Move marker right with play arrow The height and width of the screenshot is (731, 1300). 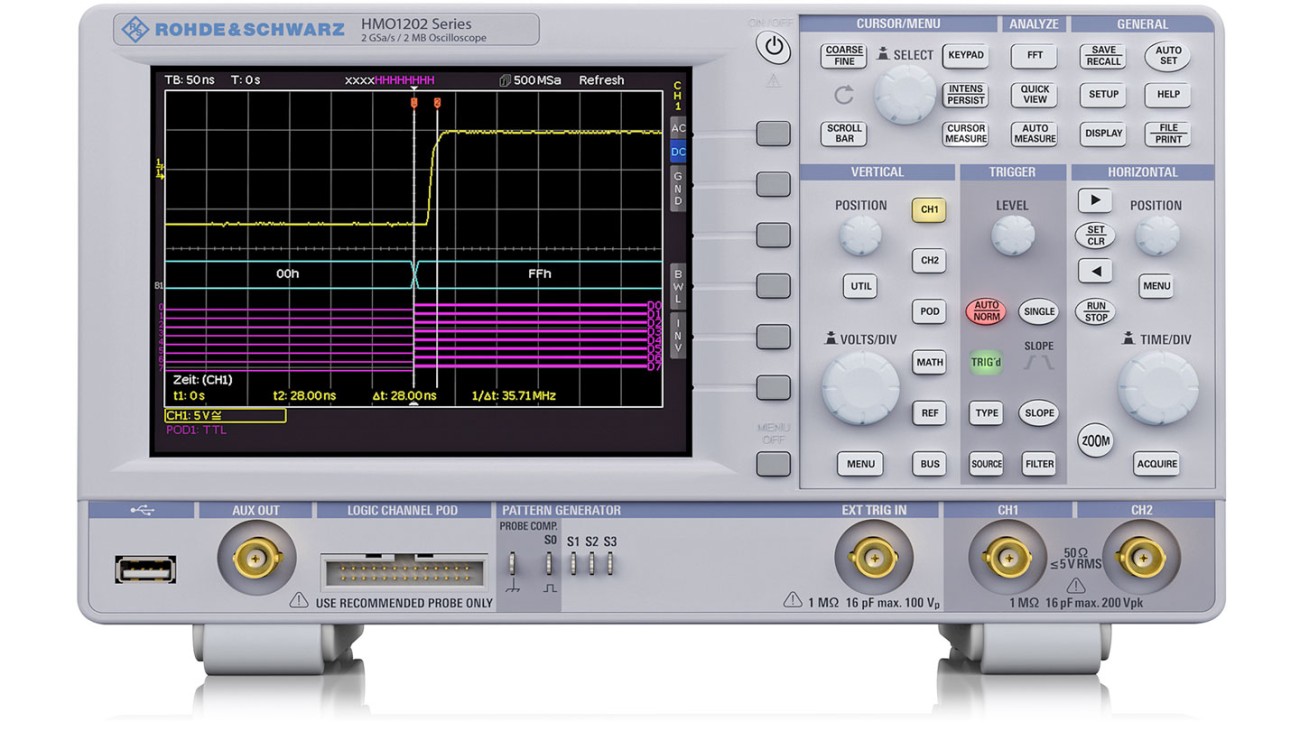pos(1095,200)
